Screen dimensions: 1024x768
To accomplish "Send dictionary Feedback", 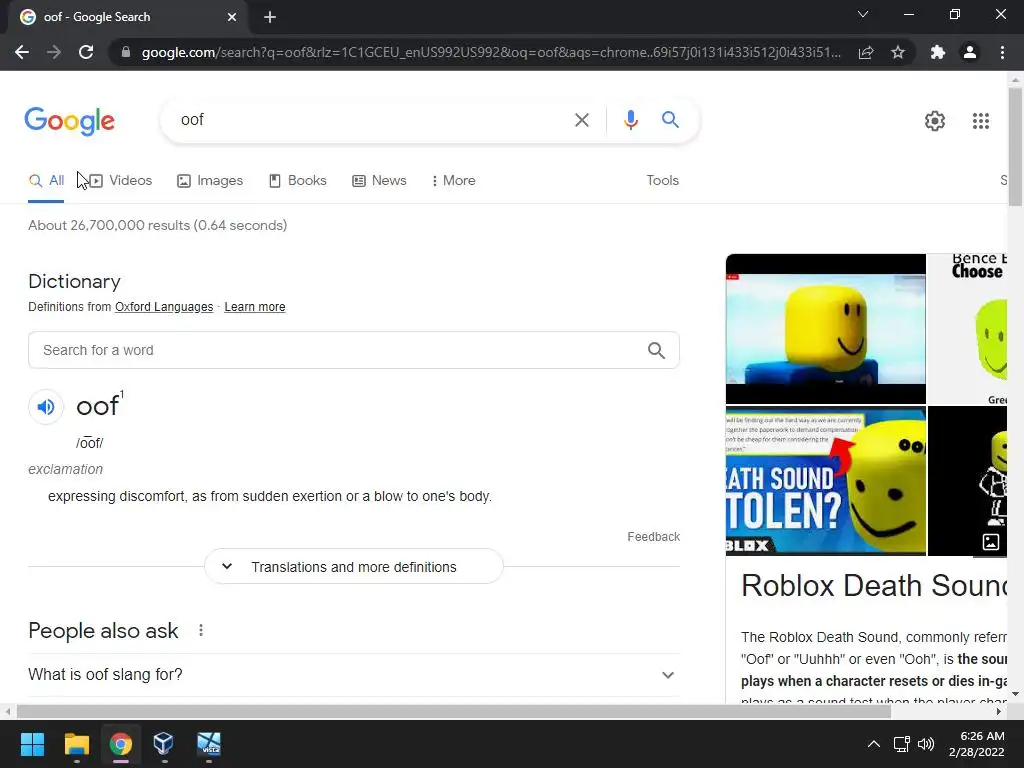I will [x=653, y=537].
